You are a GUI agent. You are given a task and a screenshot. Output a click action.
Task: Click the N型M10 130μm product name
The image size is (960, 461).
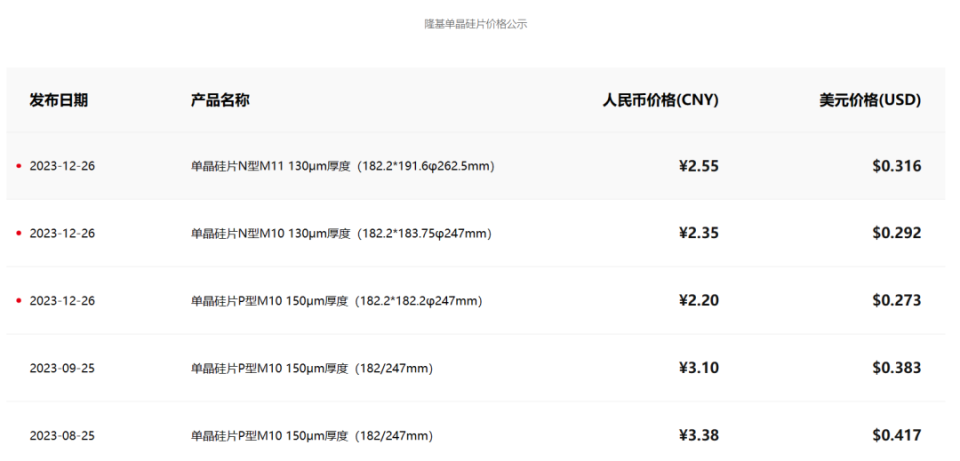[341, 233]
